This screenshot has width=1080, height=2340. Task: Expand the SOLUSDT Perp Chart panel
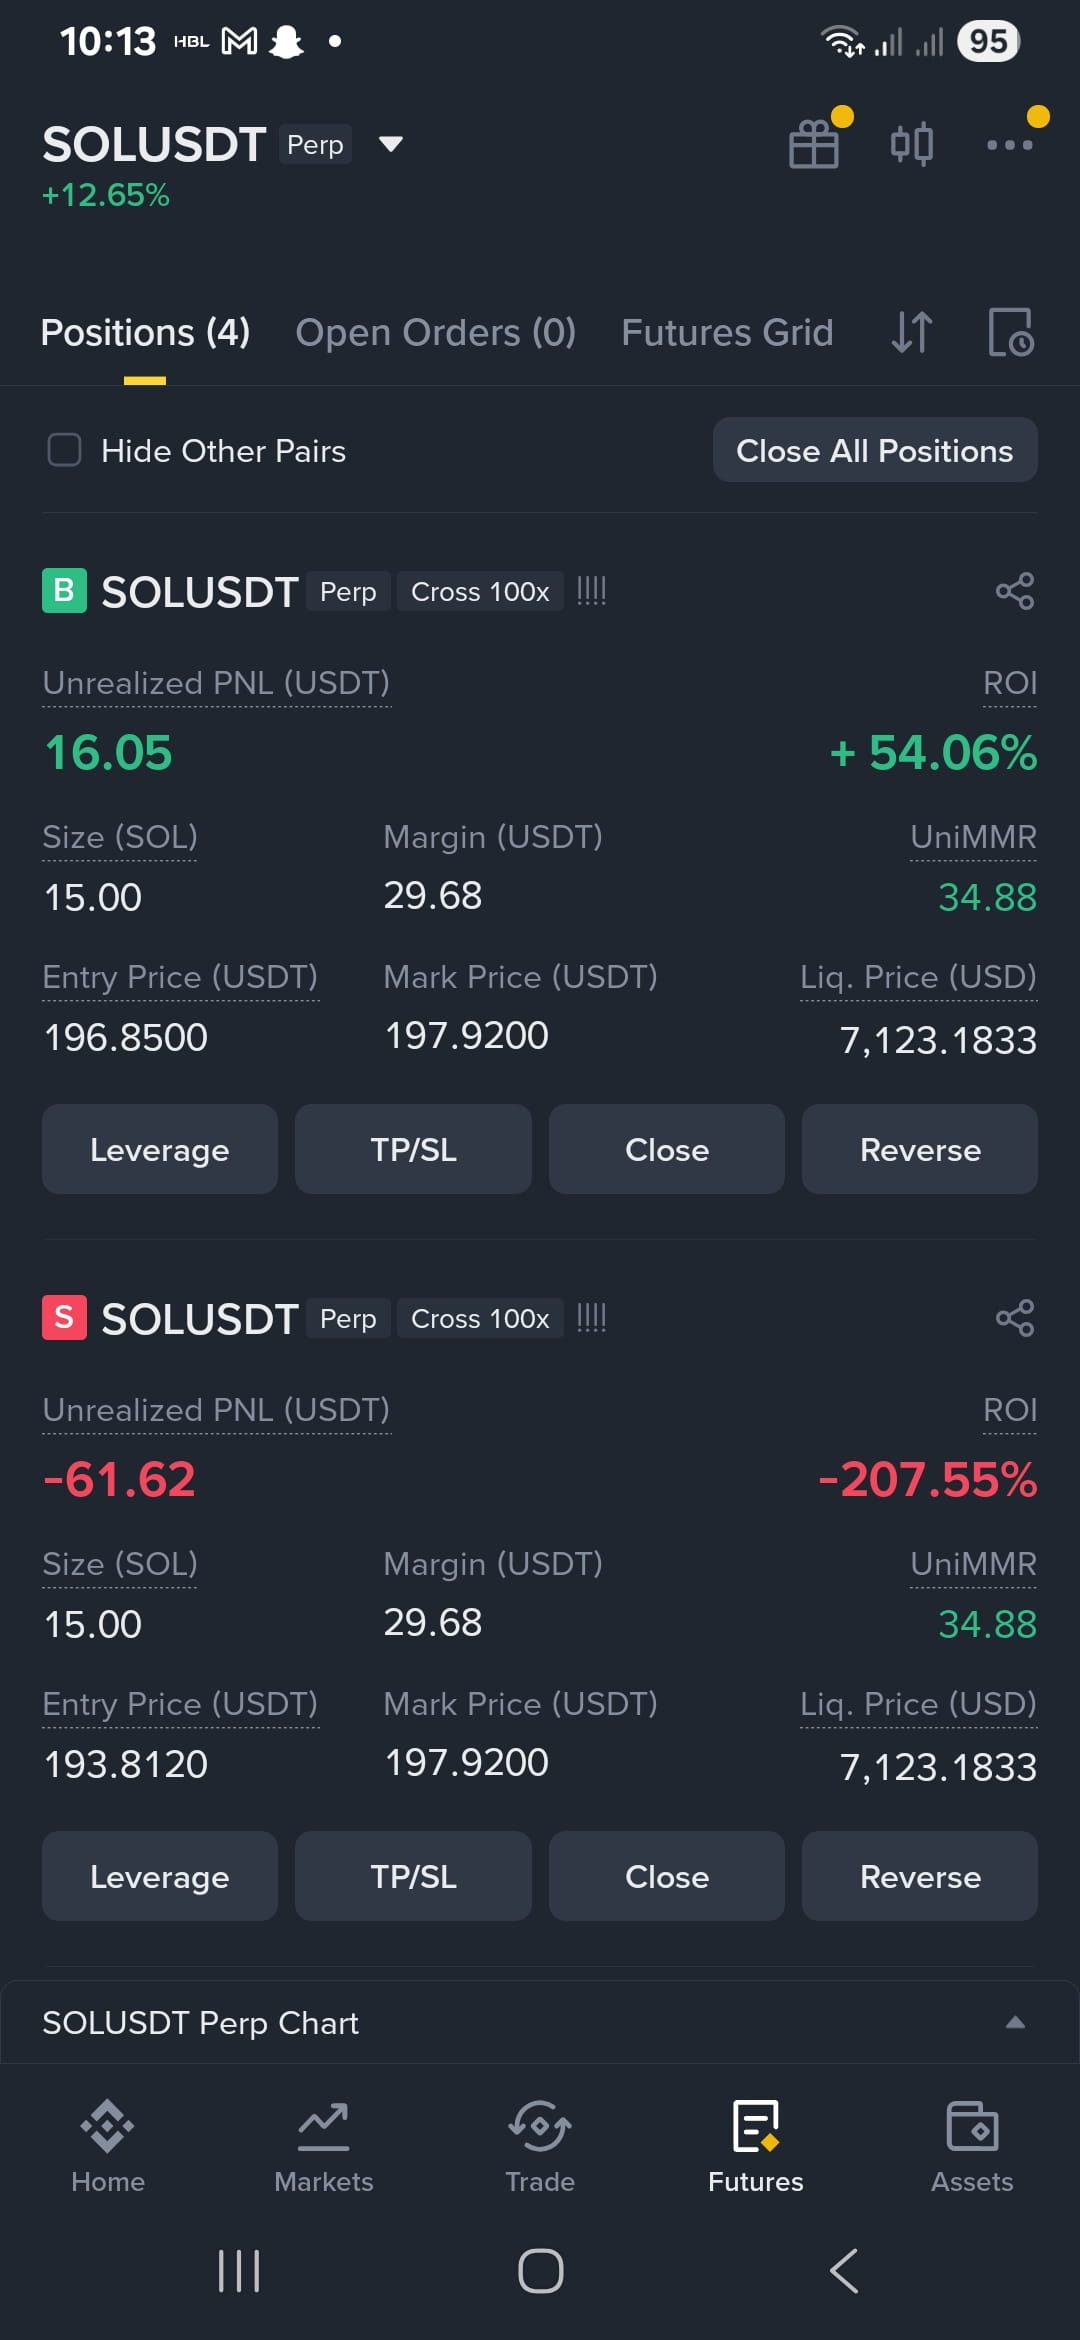coord(1015,2022)
